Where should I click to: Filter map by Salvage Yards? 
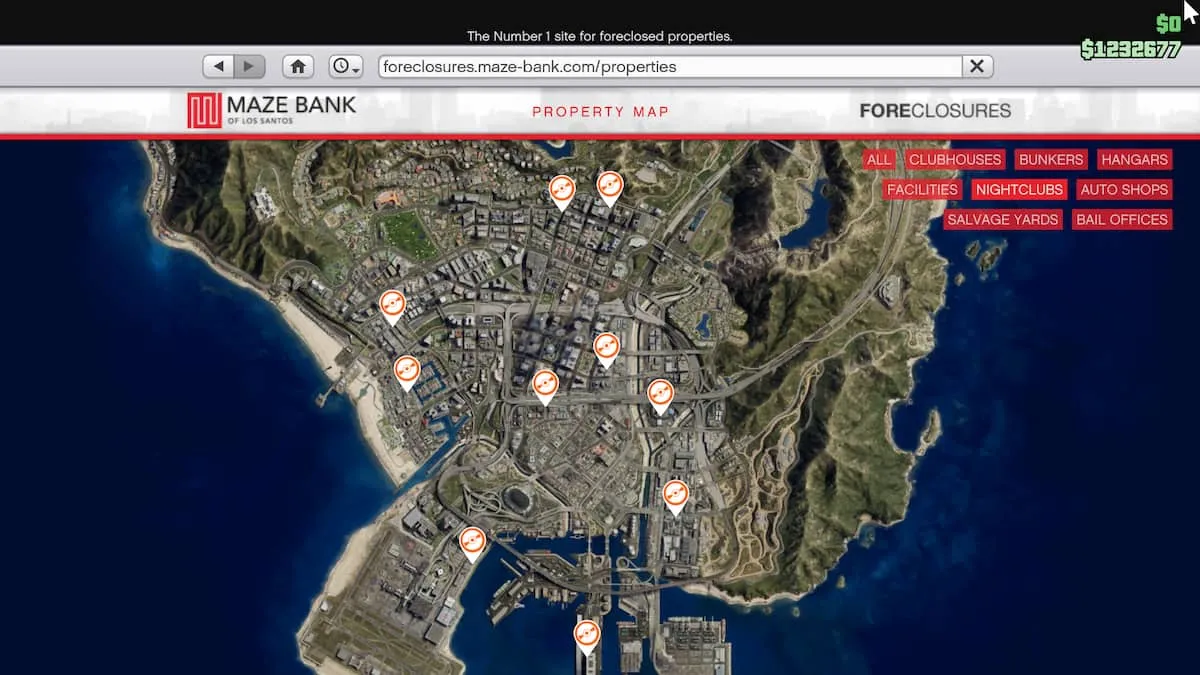click(x=1002, y=219)
